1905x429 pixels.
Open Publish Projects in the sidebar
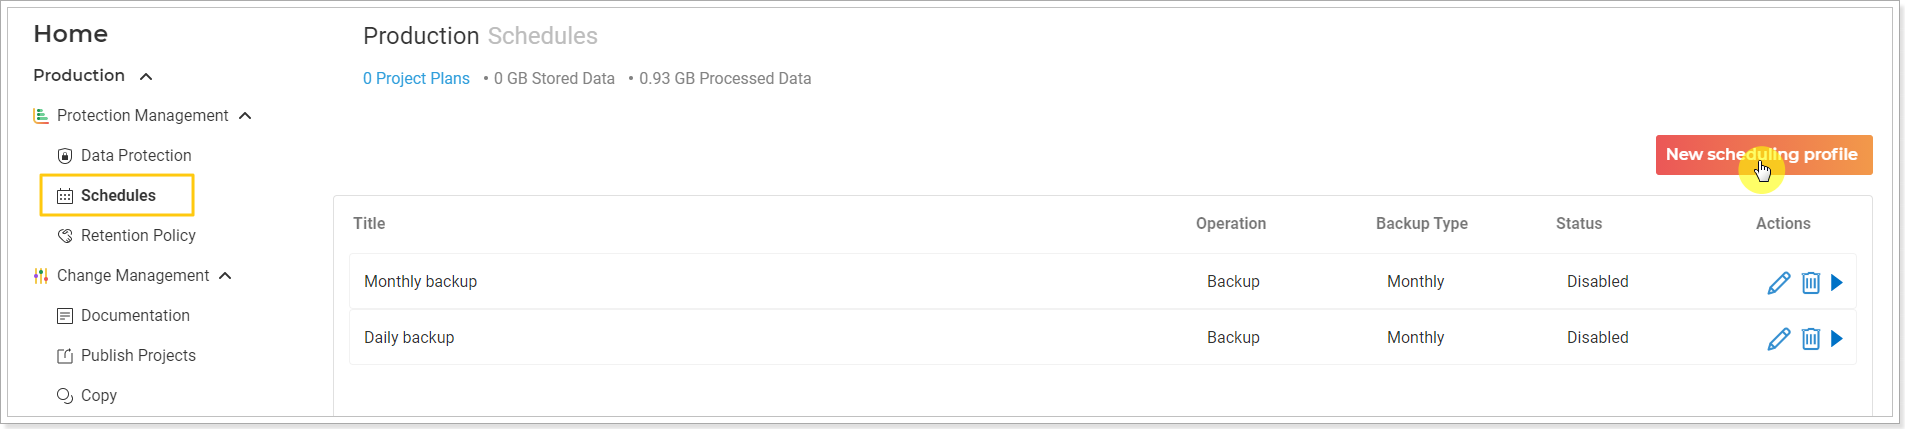(138, 356)
